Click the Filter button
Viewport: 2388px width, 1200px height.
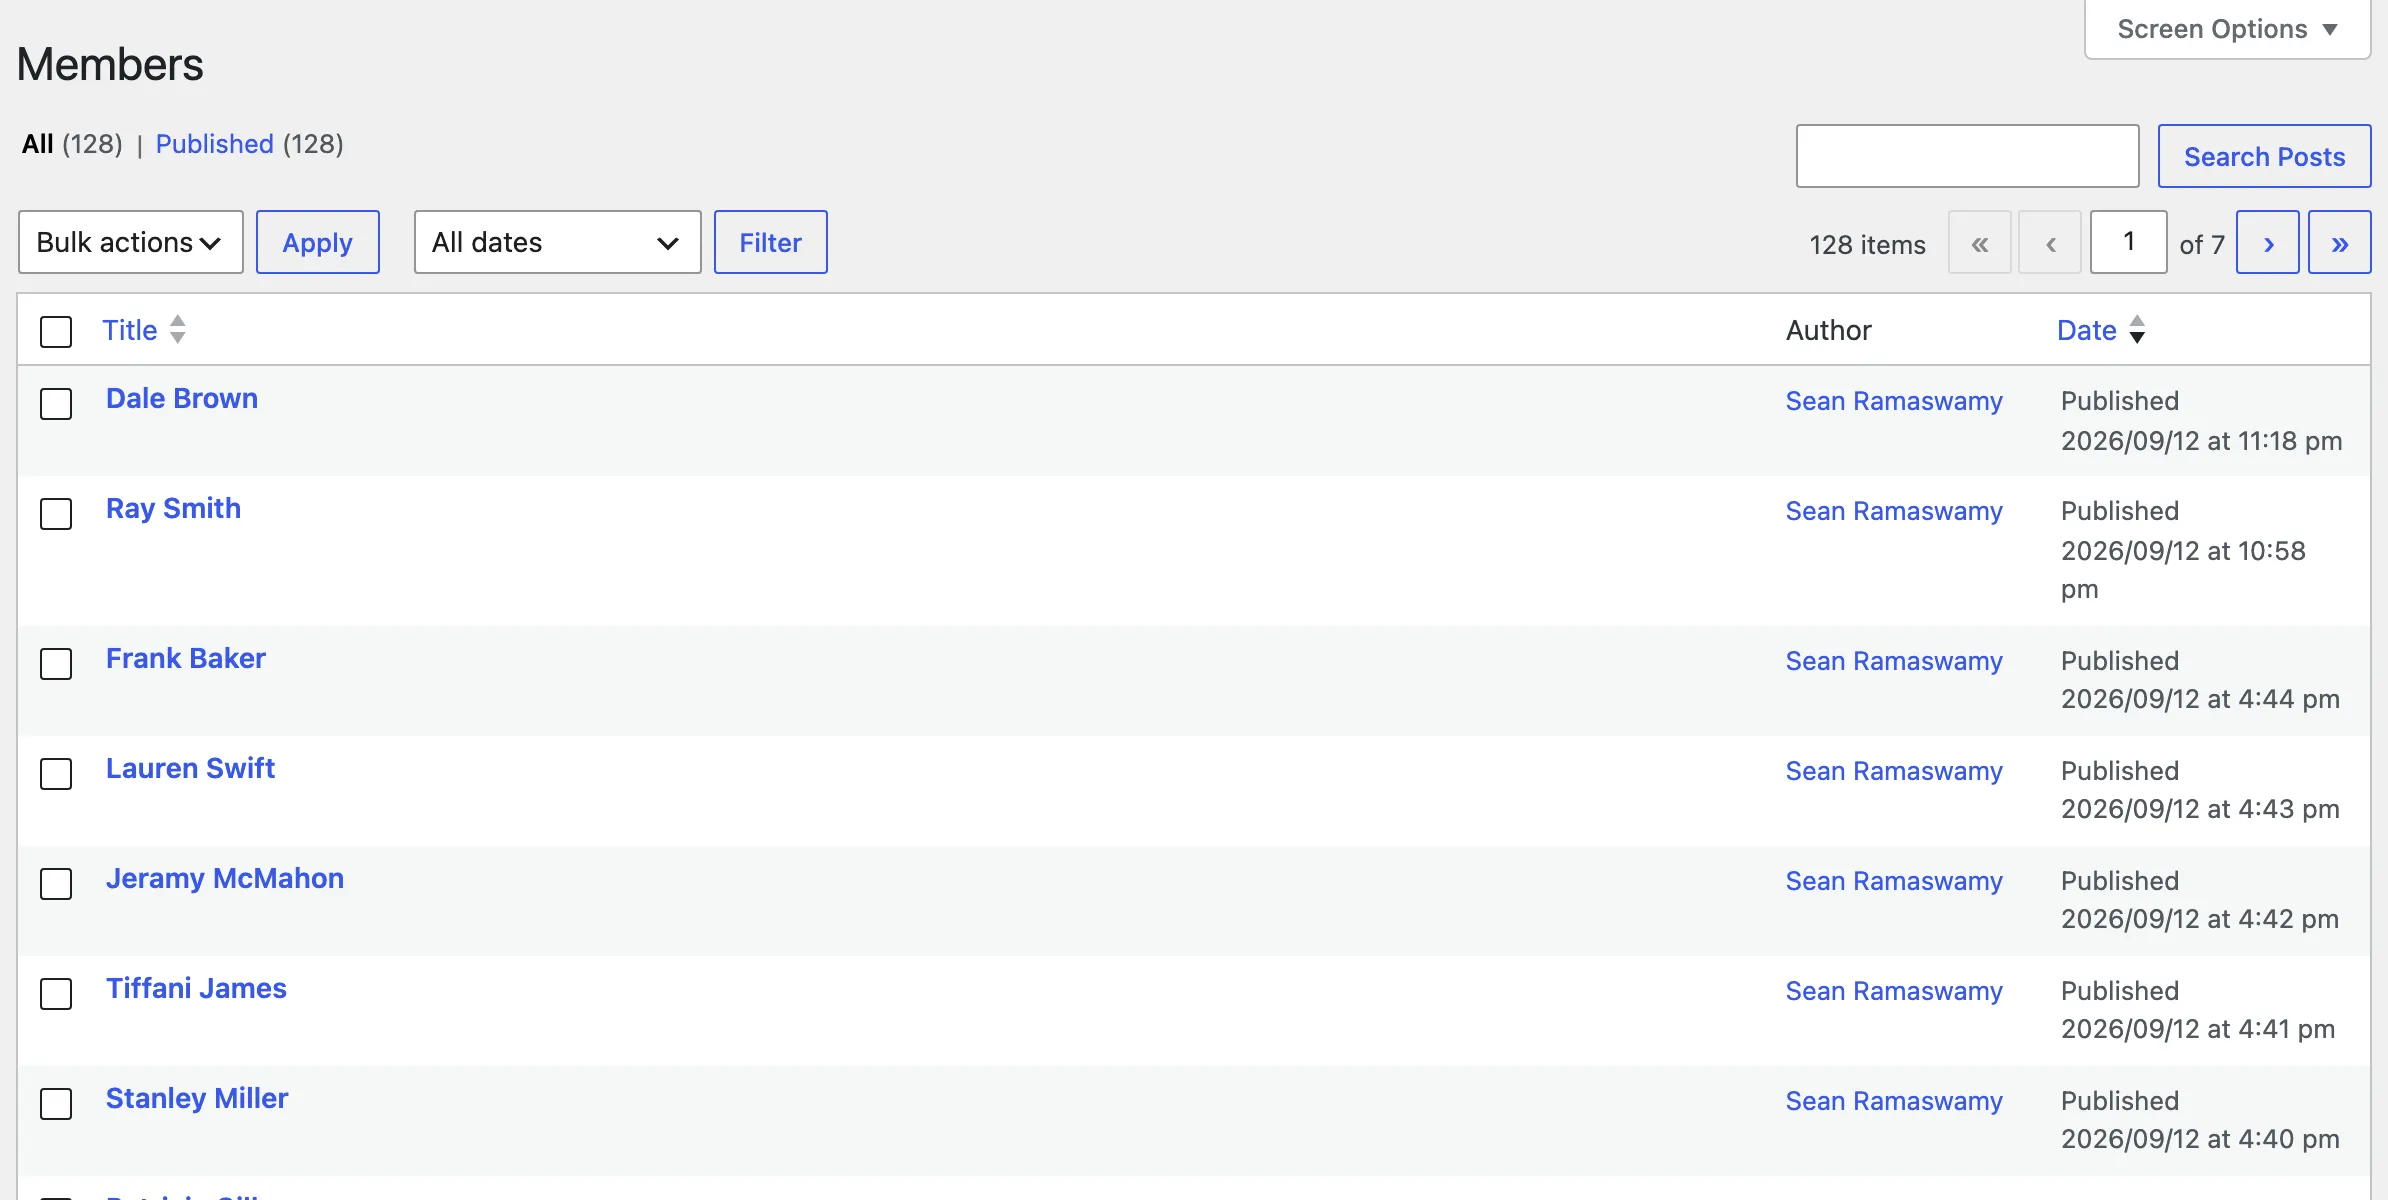770,242
